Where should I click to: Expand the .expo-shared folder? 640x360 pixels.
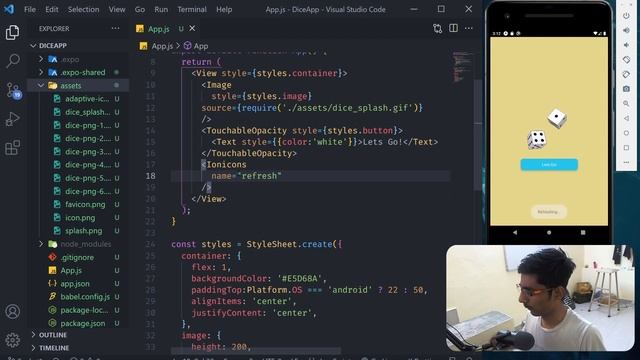point(41,72)
